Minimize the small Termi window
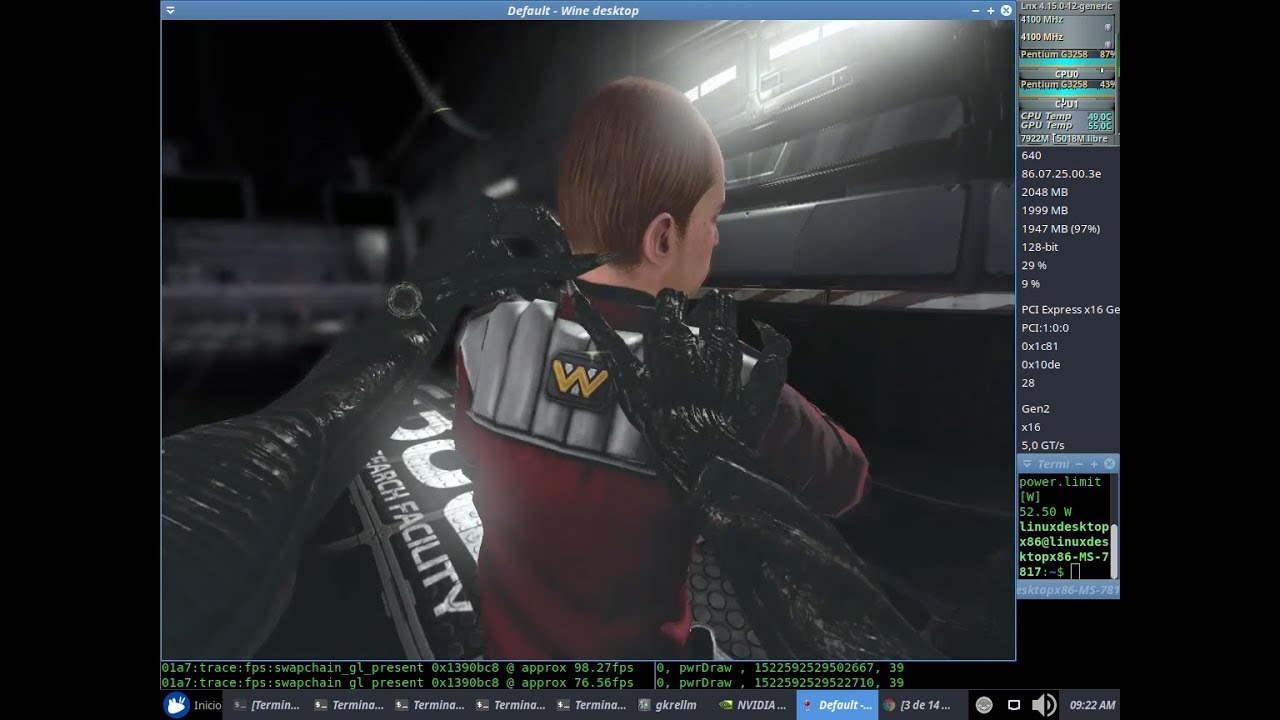 click(1079, 464)
